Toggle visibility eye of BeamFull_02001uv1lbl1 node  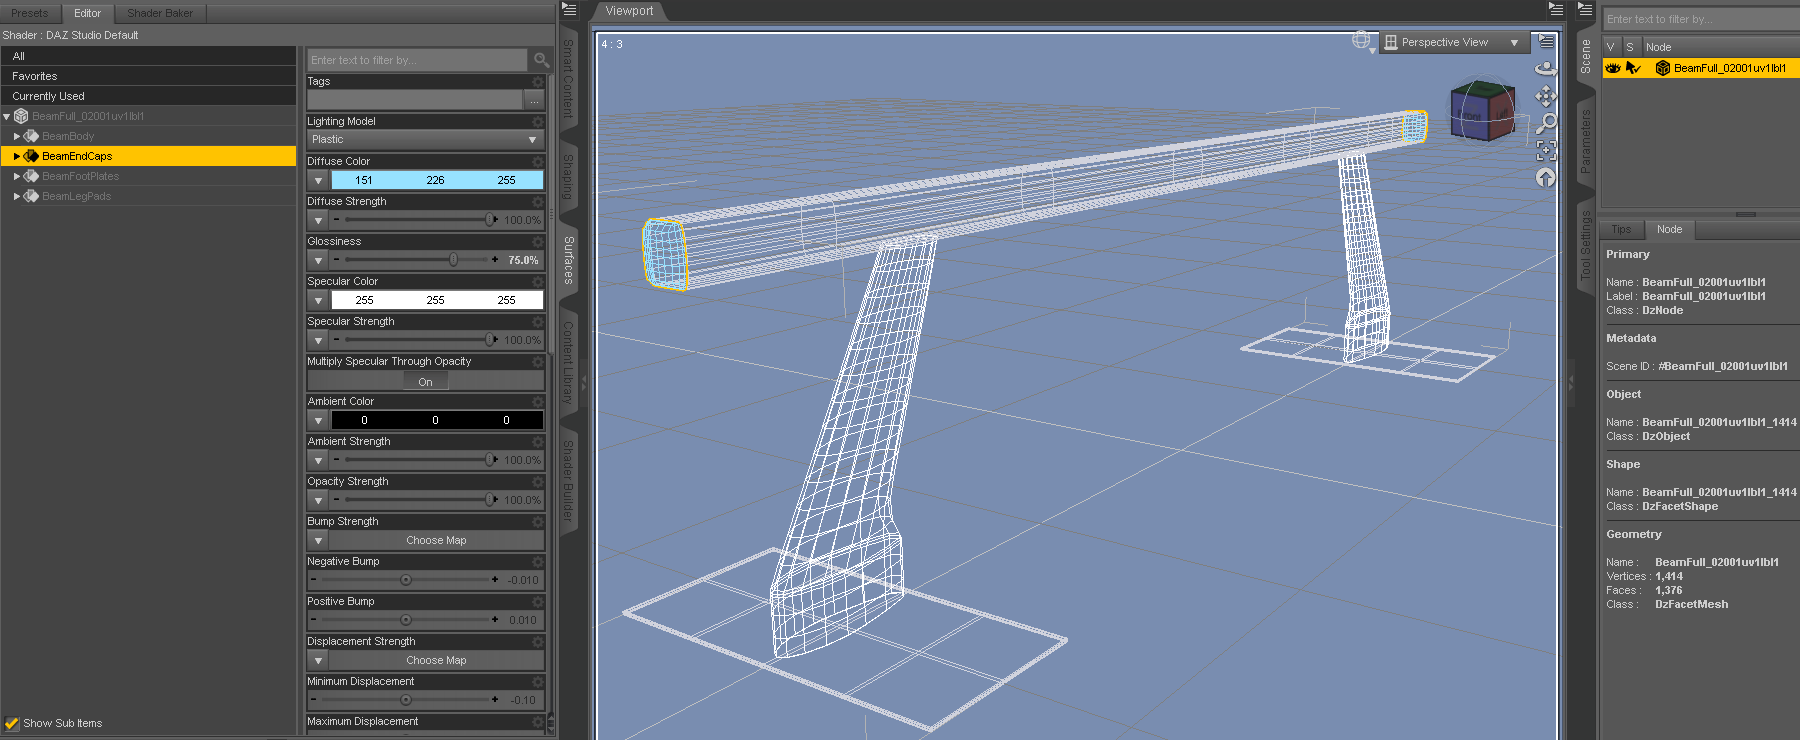pyautogui.click(x=1613, y=68)
